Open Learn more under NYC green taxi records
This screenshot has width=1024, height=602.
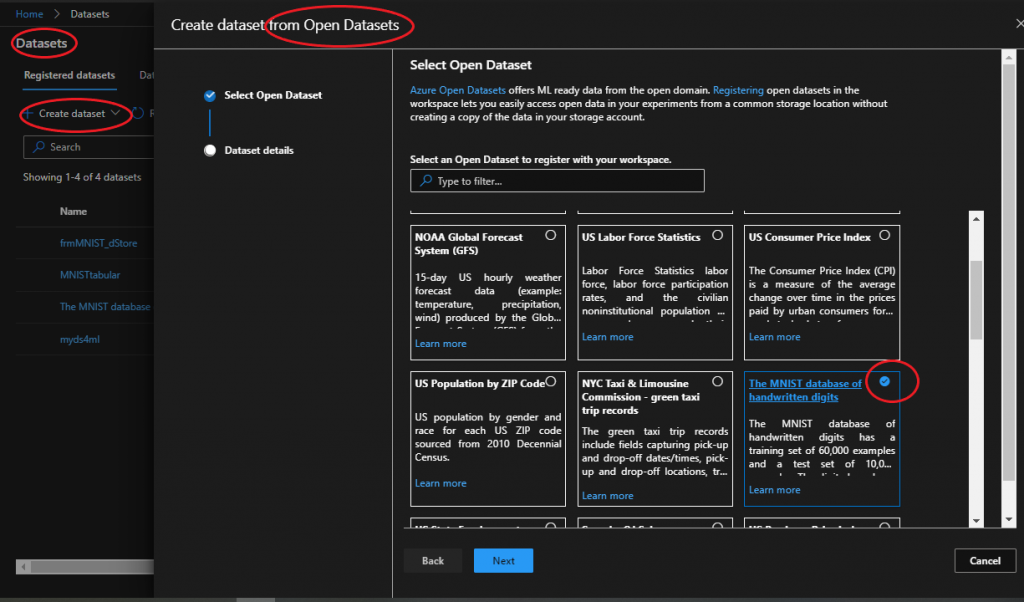(x=607, y=496)
